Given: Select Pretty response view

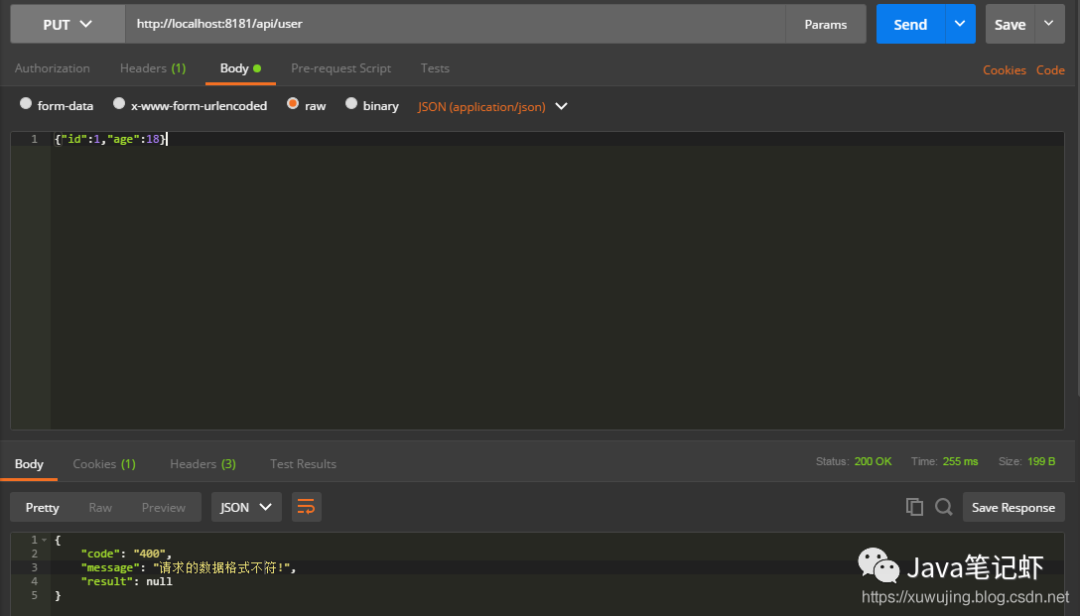Looking at the screenshot, I should 42,507.
